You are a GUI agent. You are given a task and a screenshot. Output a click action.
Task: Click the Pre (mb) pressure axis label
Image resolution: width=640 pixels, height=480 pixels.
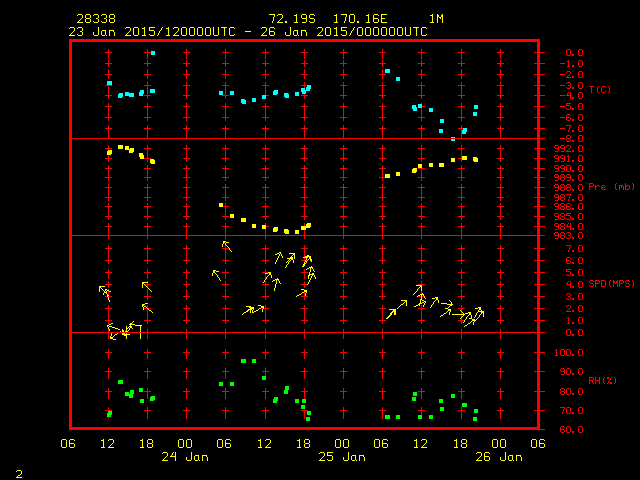pos(611,187)
